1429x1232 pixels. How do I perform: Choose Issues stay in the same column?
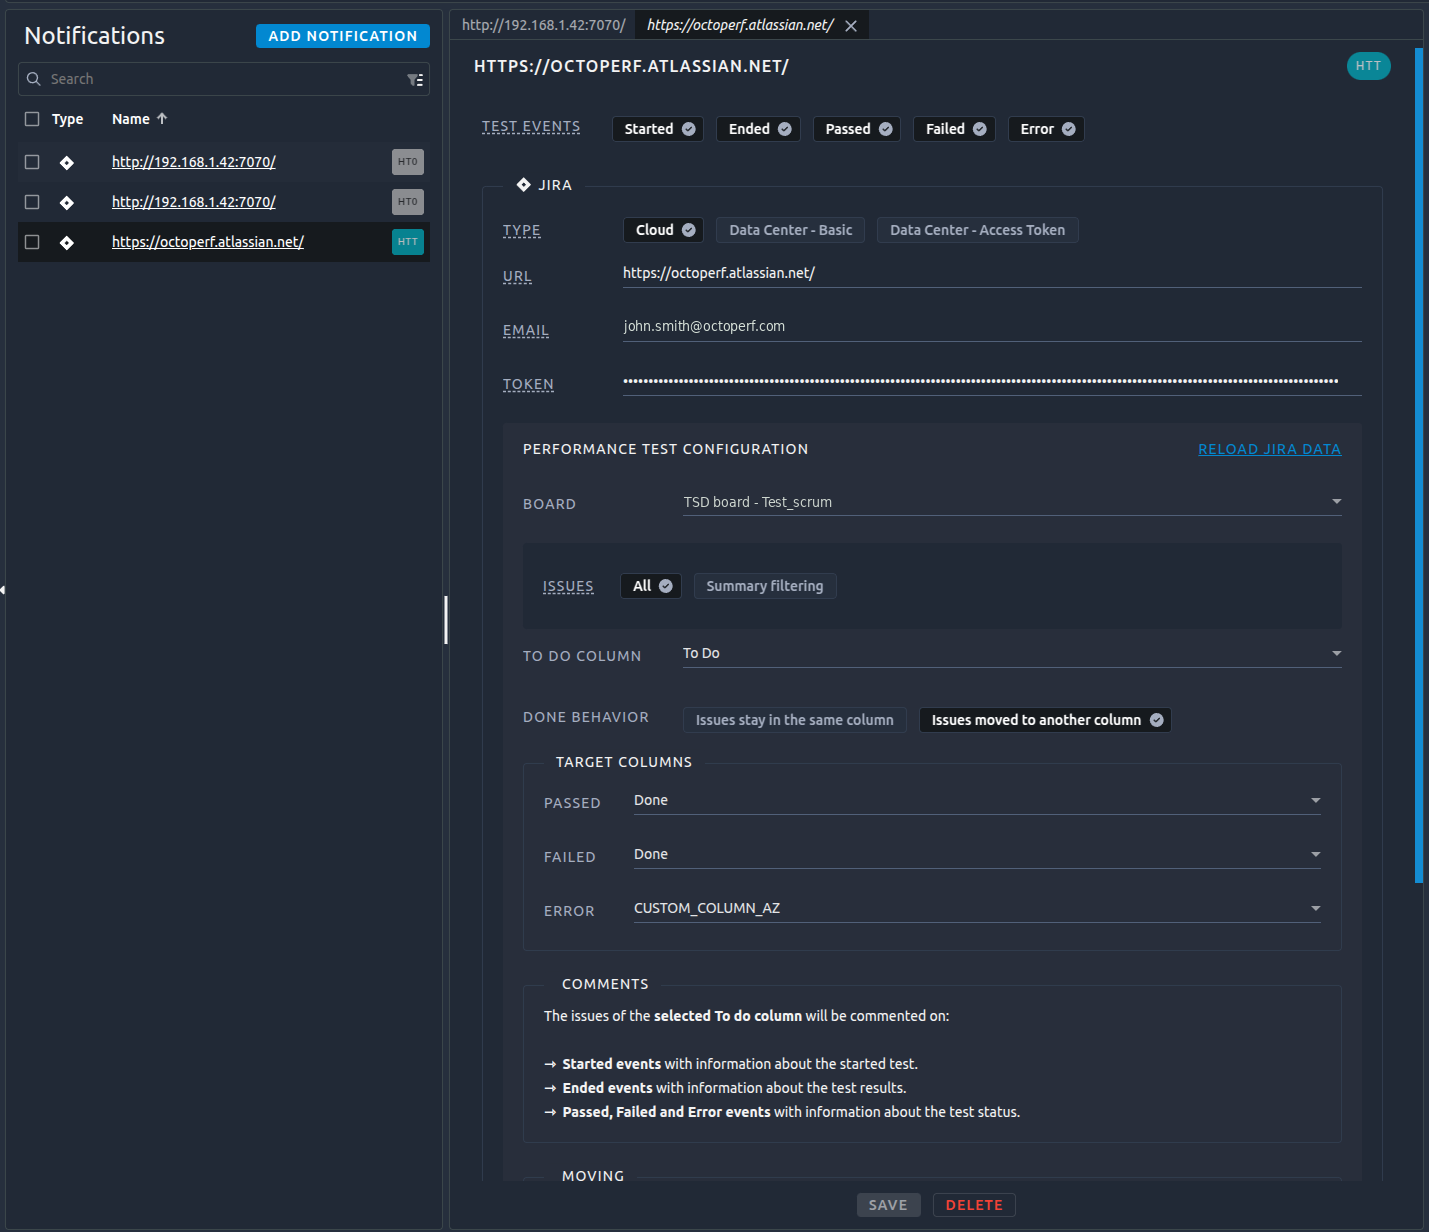point(794,720)
